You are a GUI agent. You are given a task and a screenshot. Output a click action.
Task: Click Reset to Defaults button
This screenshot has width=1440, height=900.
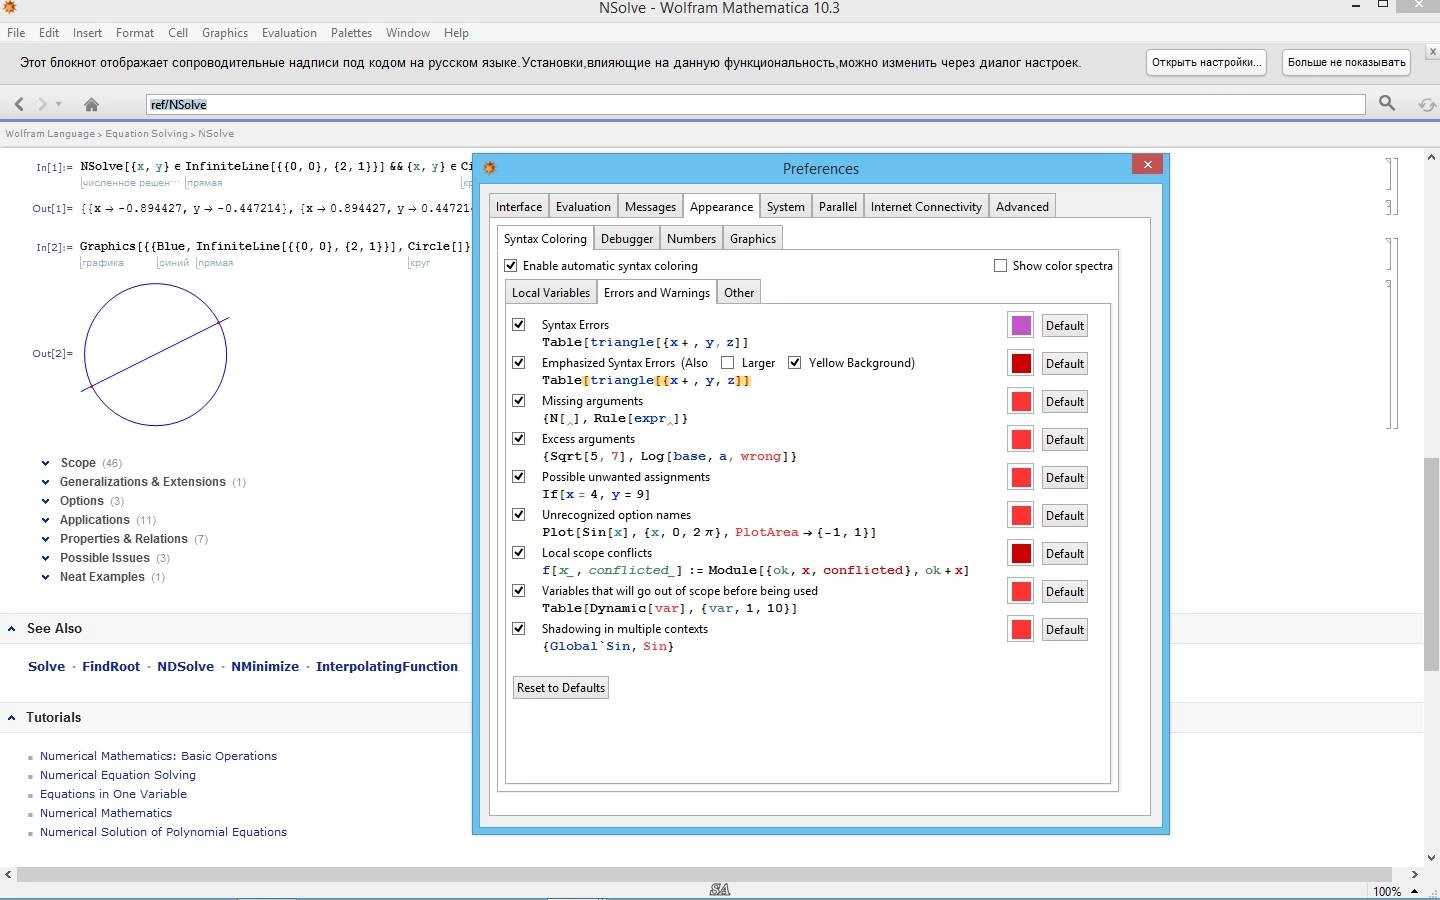561,688
